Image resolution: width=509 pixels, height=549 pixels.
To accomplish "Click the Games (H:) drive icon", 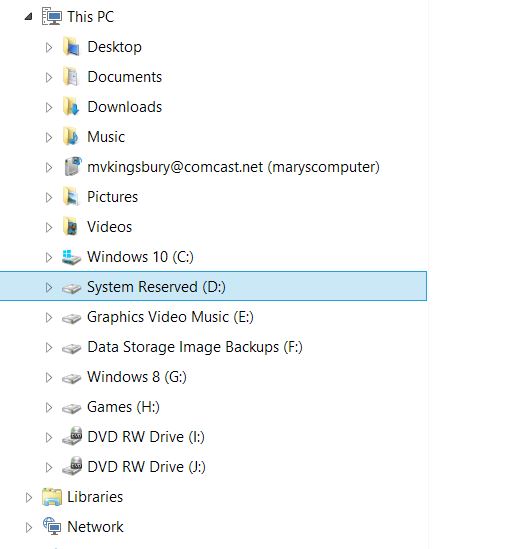I will [x=71, y=408].
